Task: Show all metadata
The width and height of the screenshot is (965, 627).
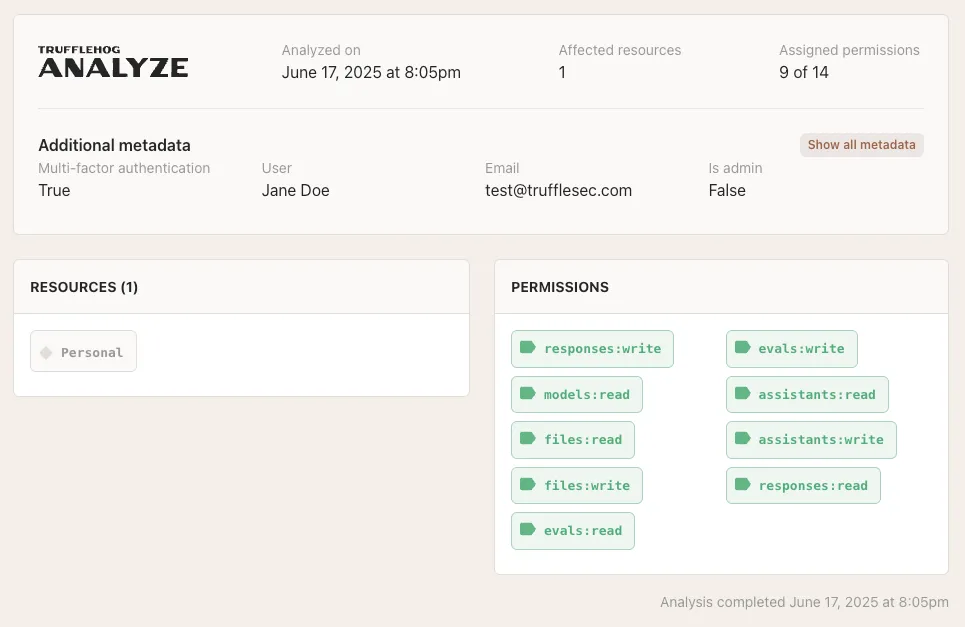Action: 862,145
